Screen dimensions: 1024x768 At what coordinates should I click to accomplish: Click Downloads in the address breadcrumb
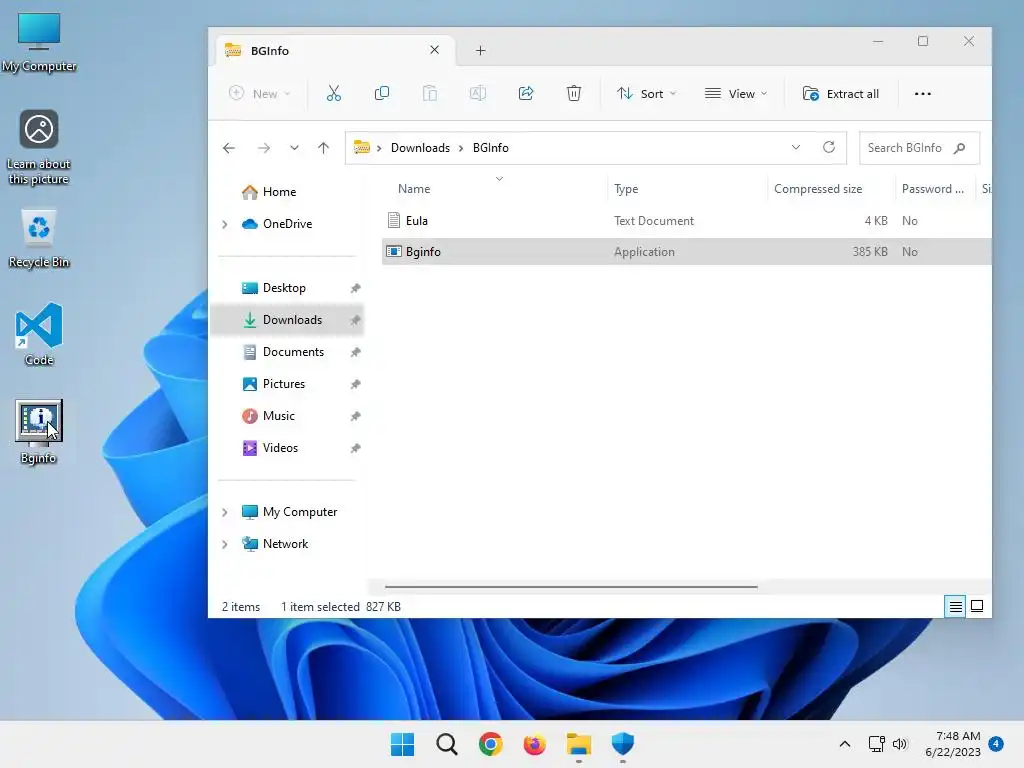tap(420, 148)
